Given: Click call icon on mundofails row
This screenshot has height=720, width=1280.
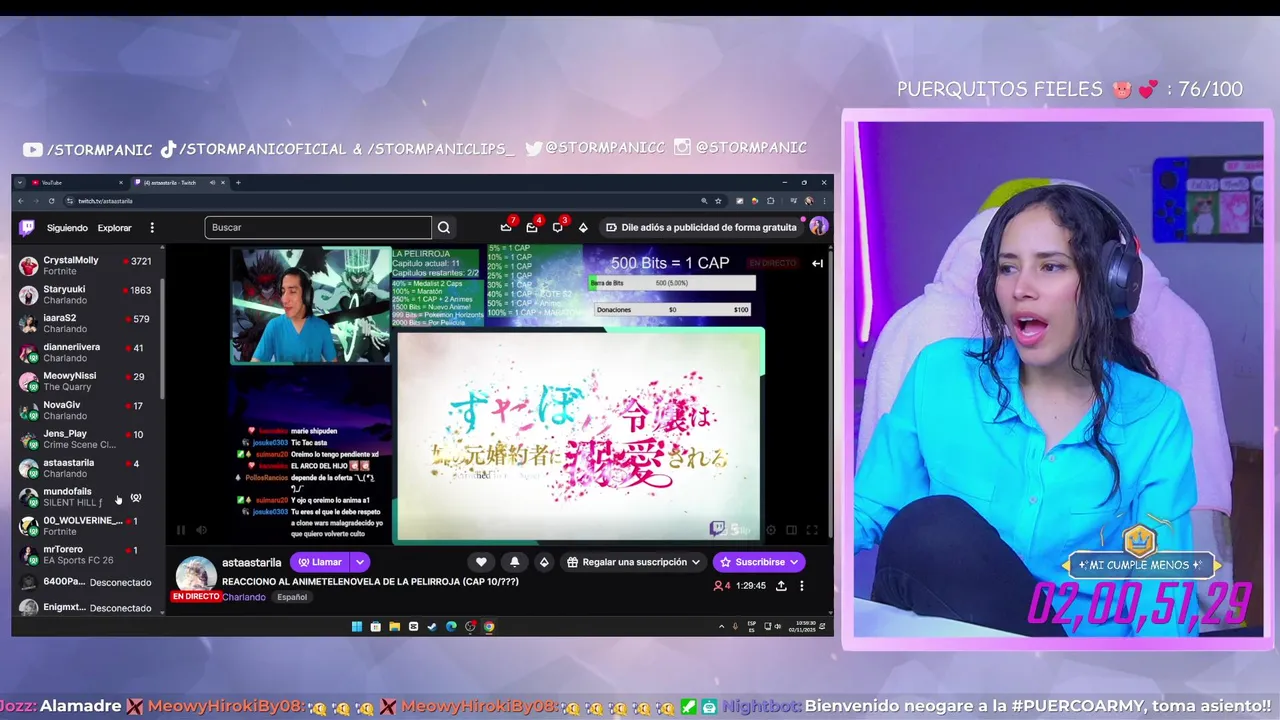Looking at the screenshot, I should (x=136, y=497).
